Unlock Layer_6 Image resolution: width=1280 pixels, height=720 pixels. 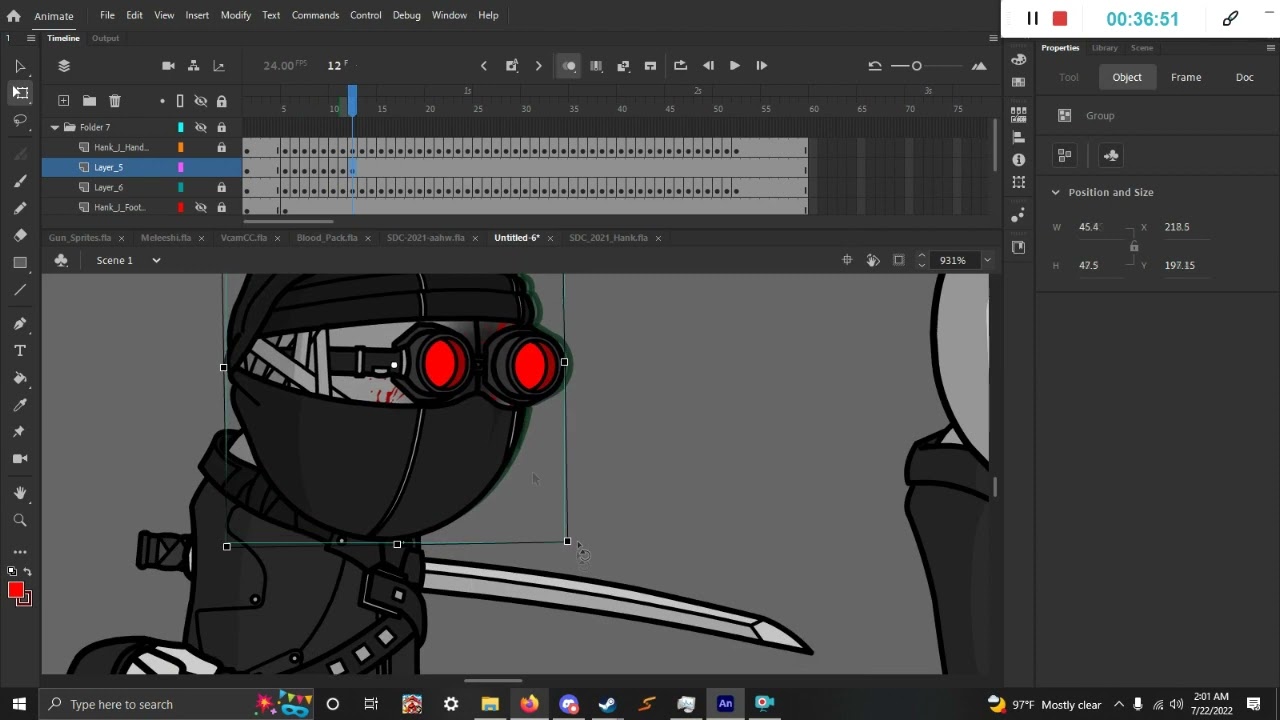tap(221, 187)
